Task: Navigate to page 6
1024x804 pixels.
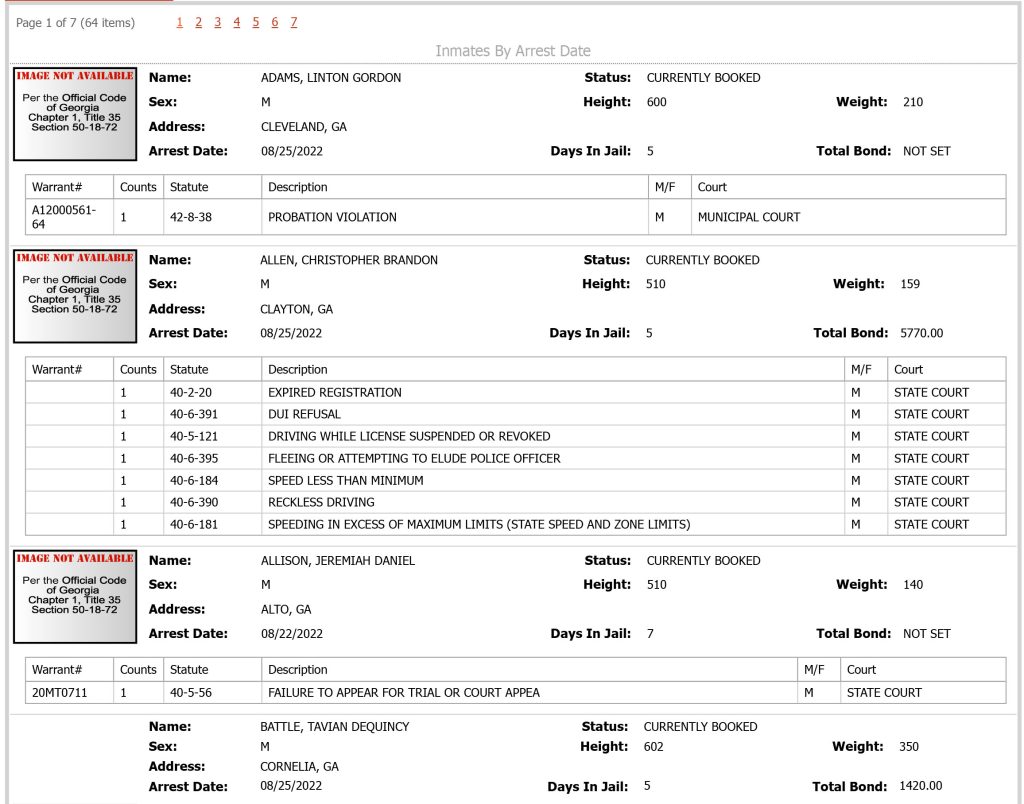Action: point(274,23)
